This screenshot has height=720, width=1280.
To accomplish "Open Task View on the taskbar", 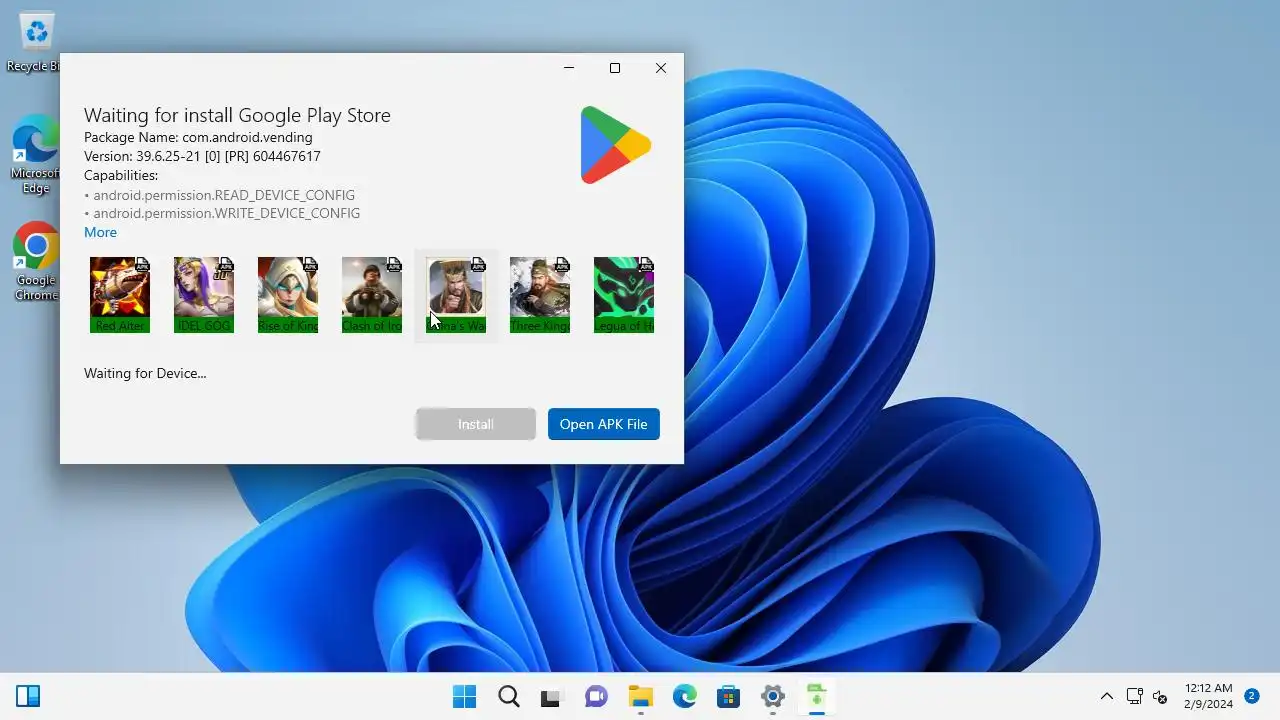I will click(x=551, y=696).
